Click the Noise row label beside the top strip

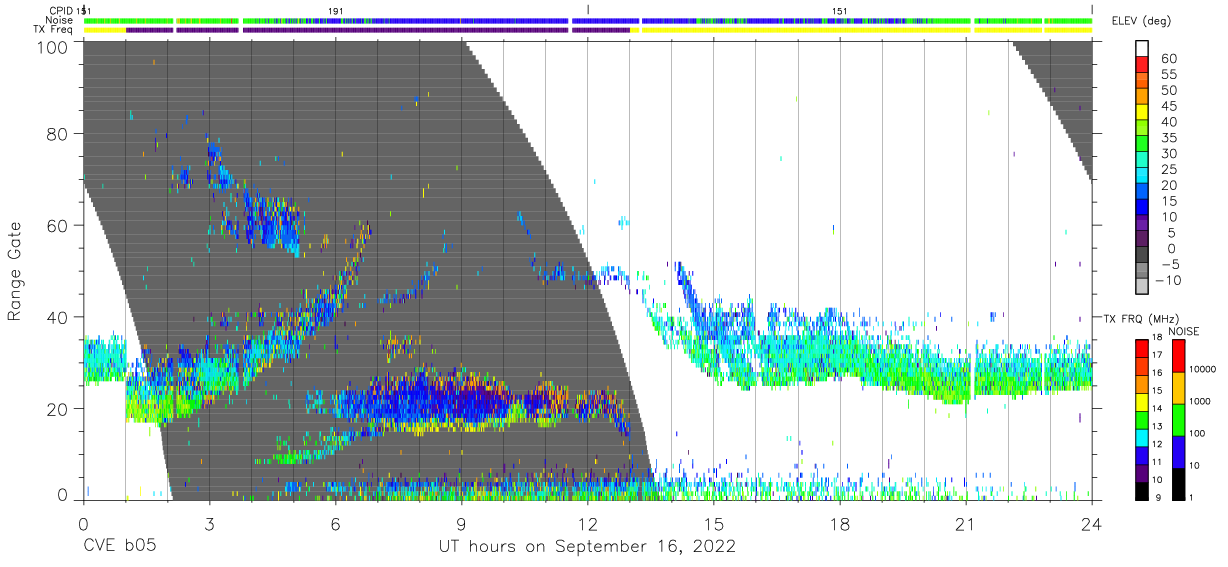59,20
